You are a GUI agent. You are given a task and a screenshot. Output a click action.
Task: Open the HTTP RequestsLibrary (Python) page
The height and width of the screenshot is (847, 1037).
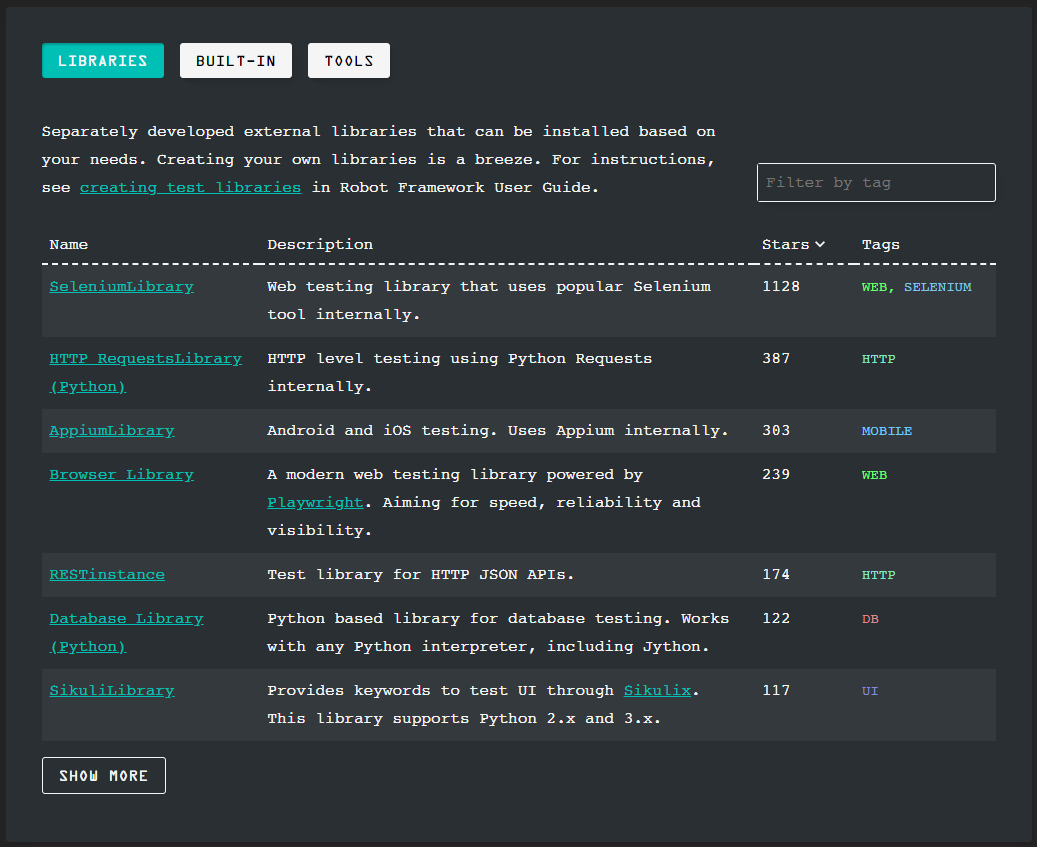pyautogui.click(x=146, y=358)
